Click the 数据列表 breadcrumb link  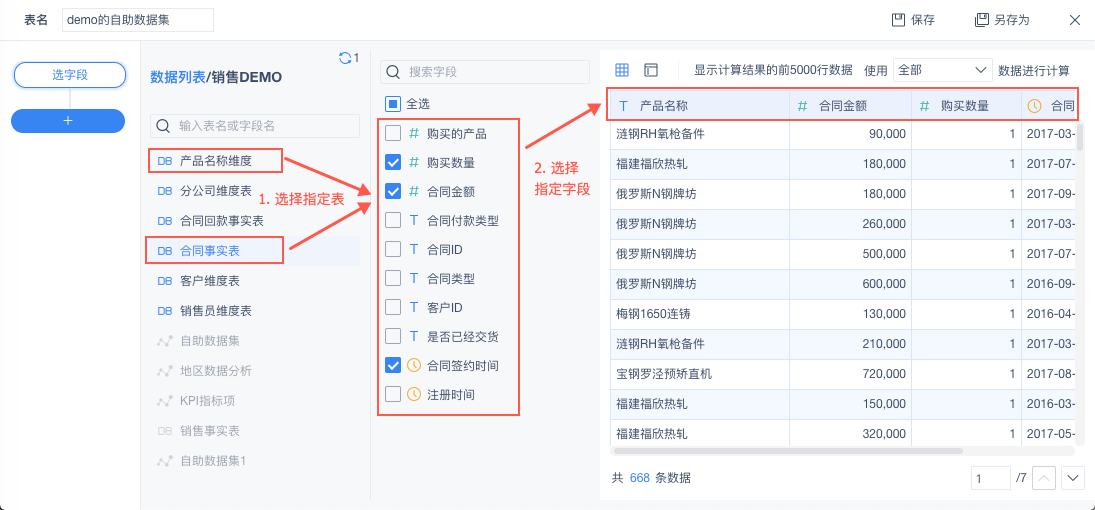(178, 77)
